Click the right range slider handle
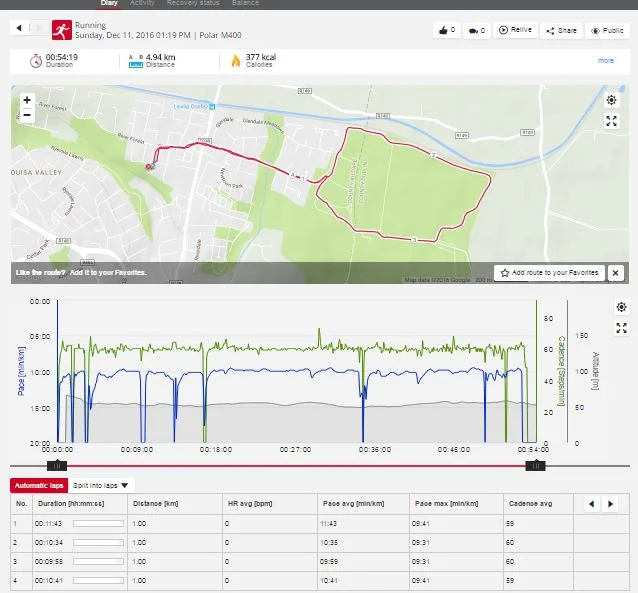The image size is (638, 593). (535, 466)
